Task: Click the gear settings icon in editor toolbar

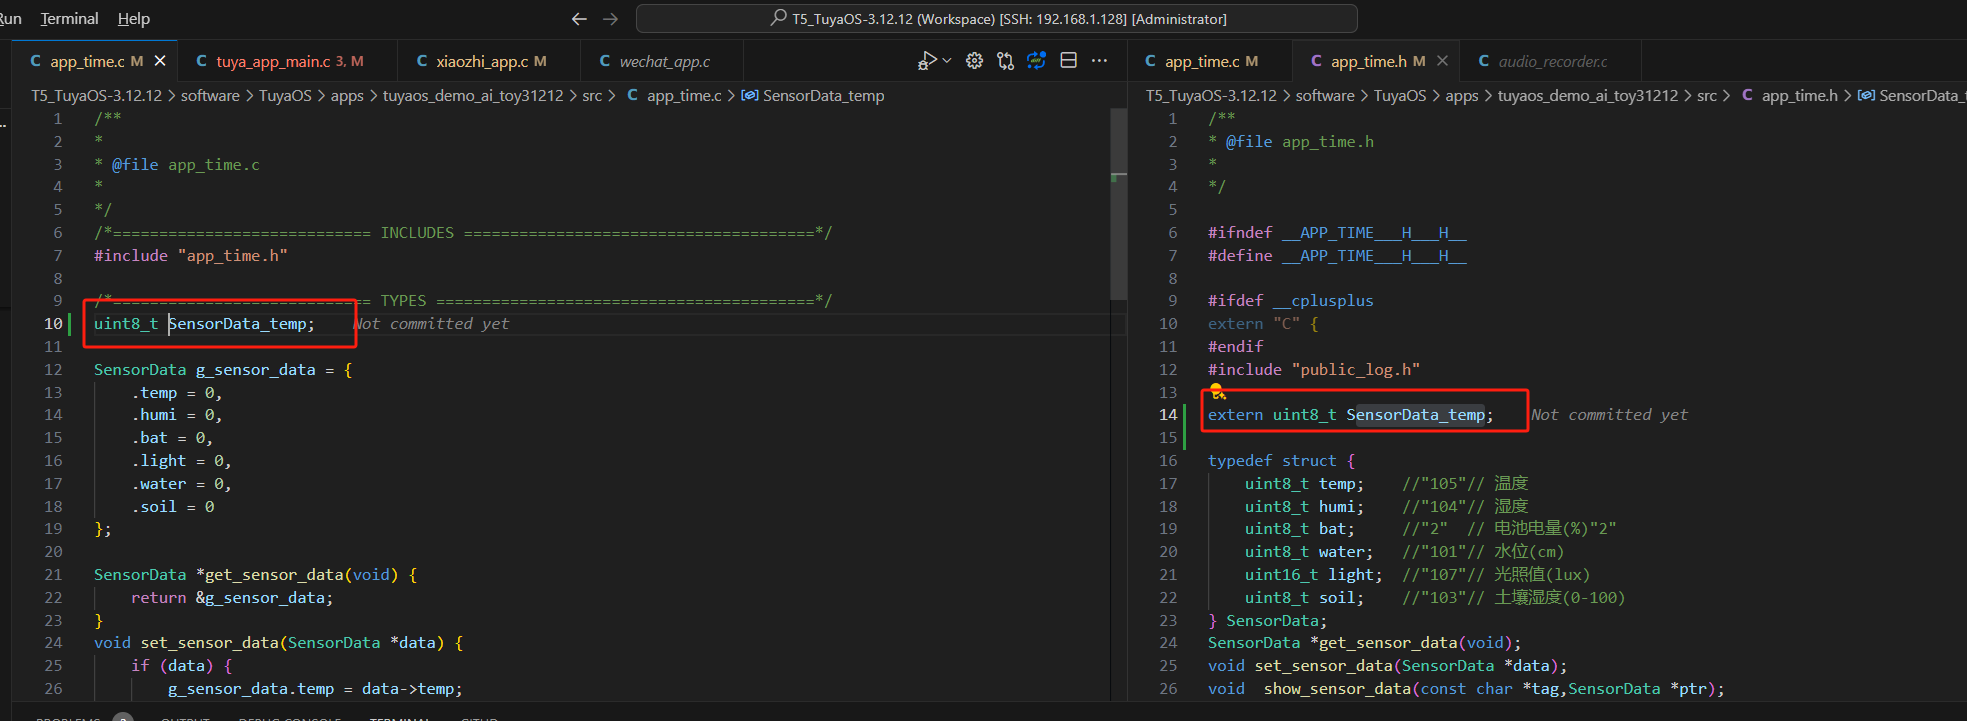Action: (x=974, y=61)
